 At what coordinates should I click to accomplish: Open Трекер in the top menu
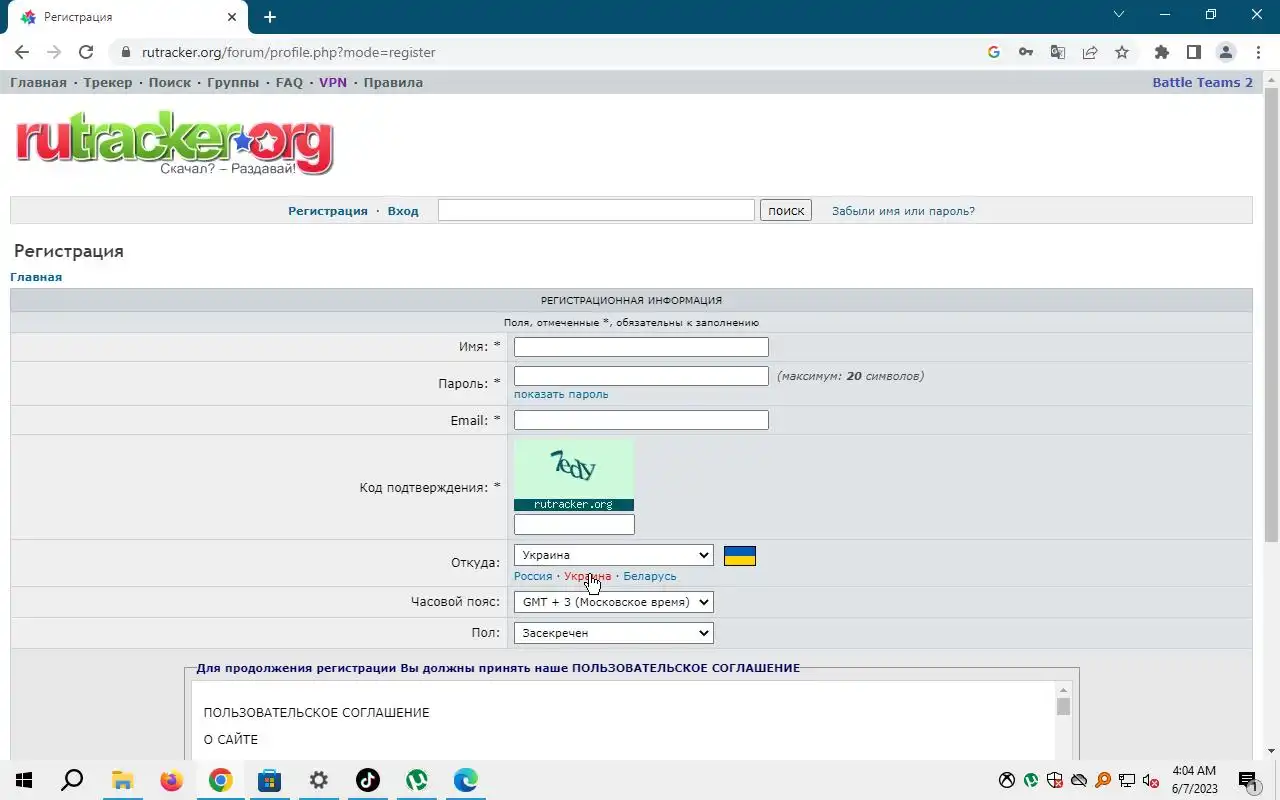(108, 82)
